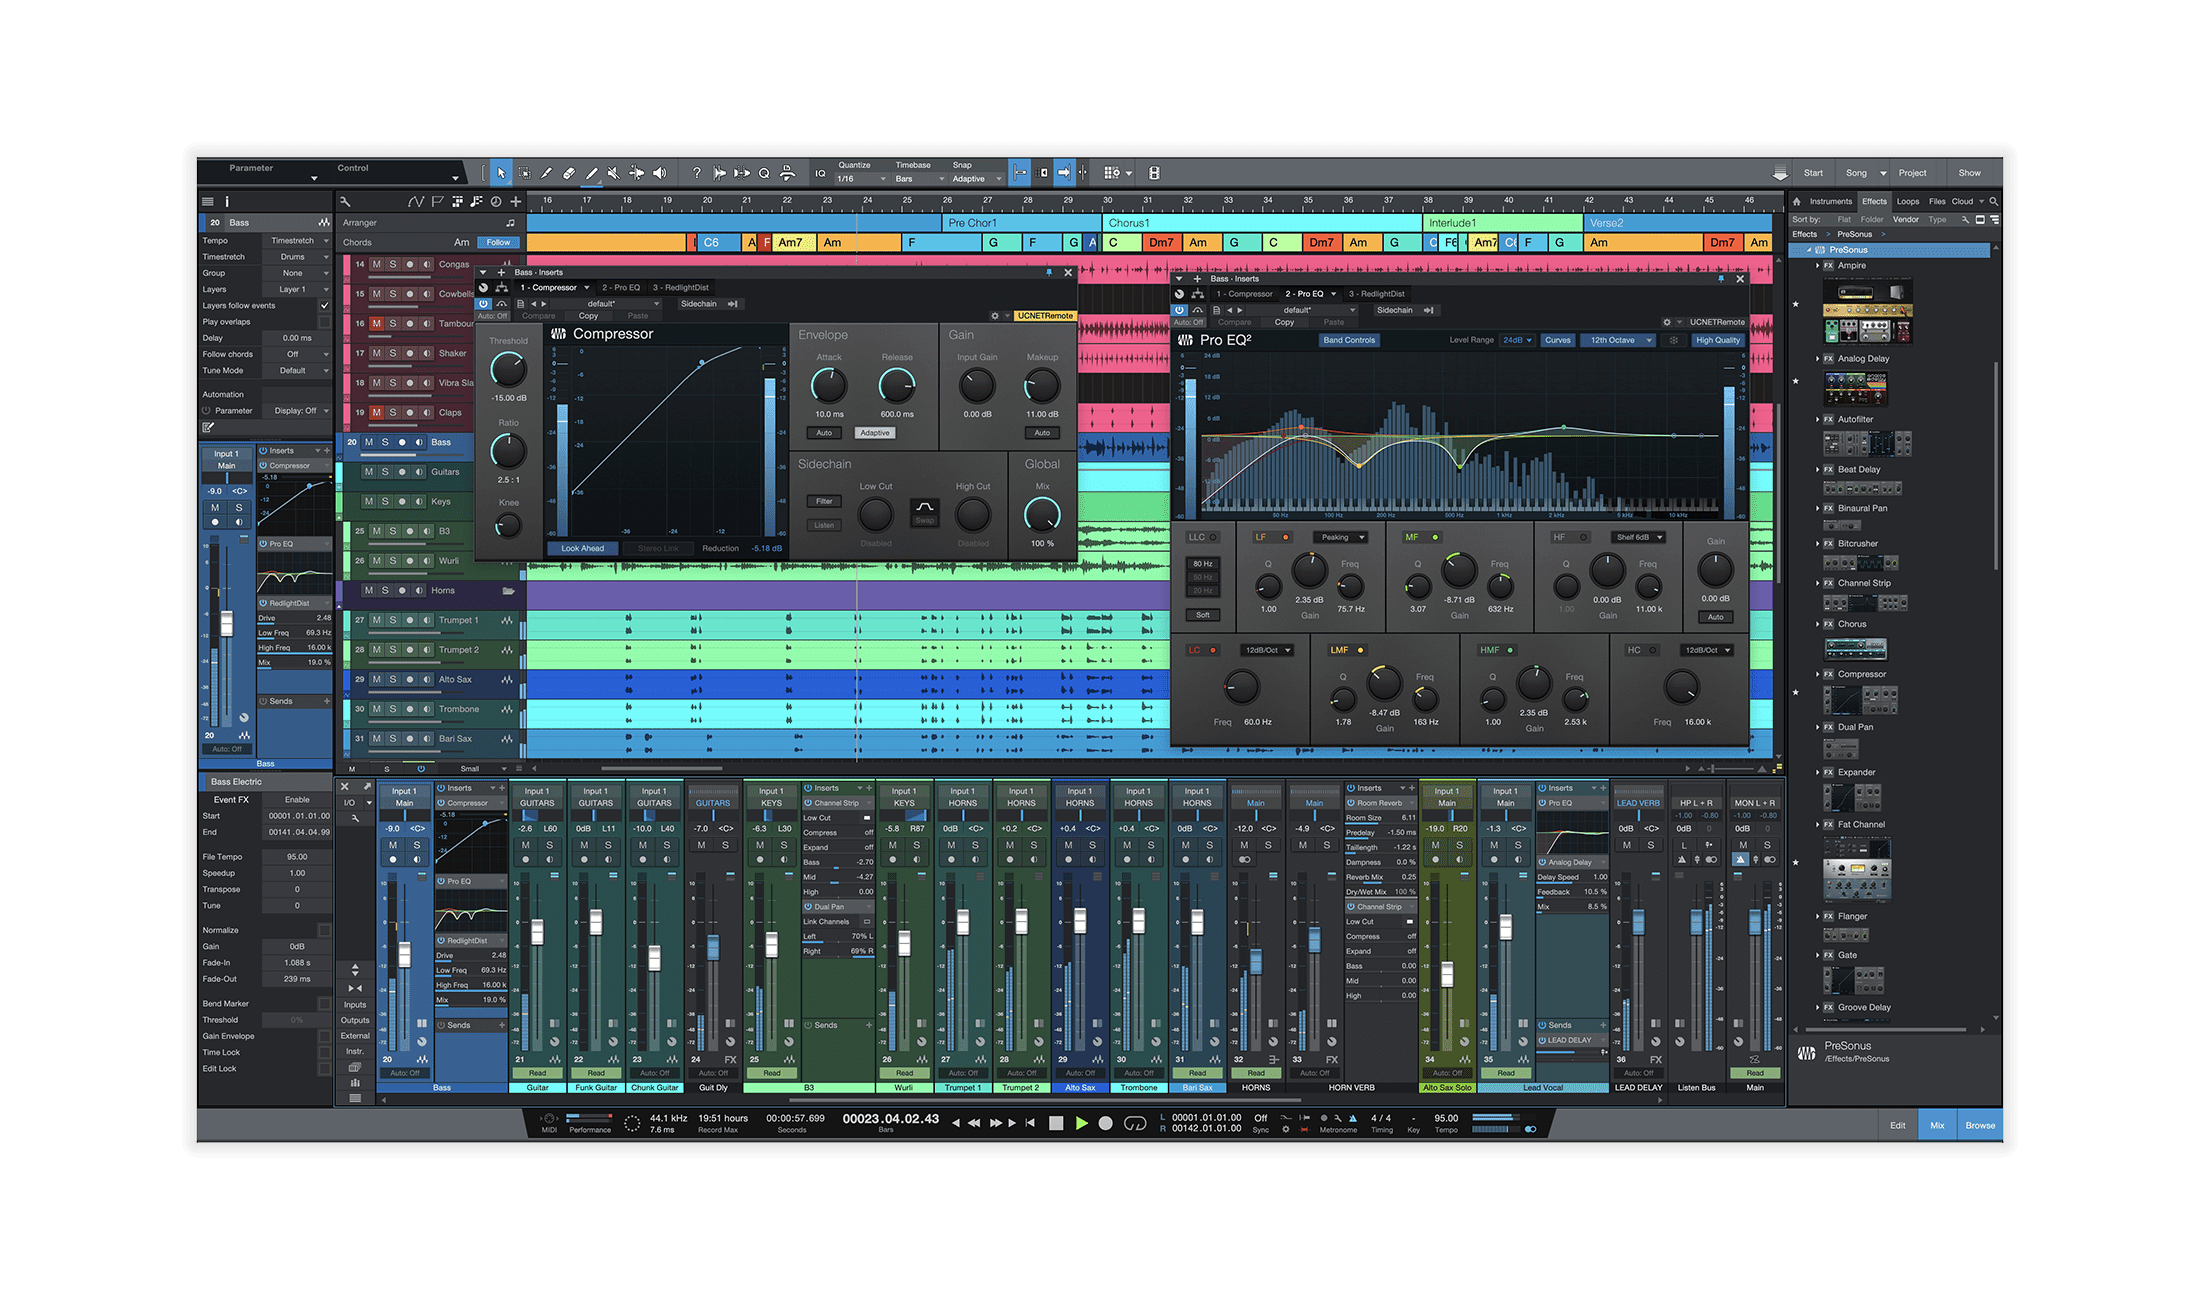Mute the Trumpet 1 track

pyautogui.click(x=377, y=620)
